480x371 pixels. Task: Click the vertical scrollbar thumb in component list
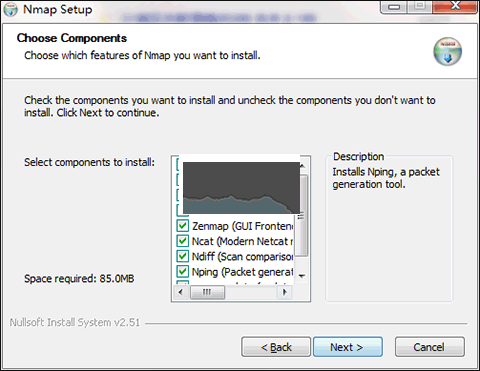pos(303,215)
